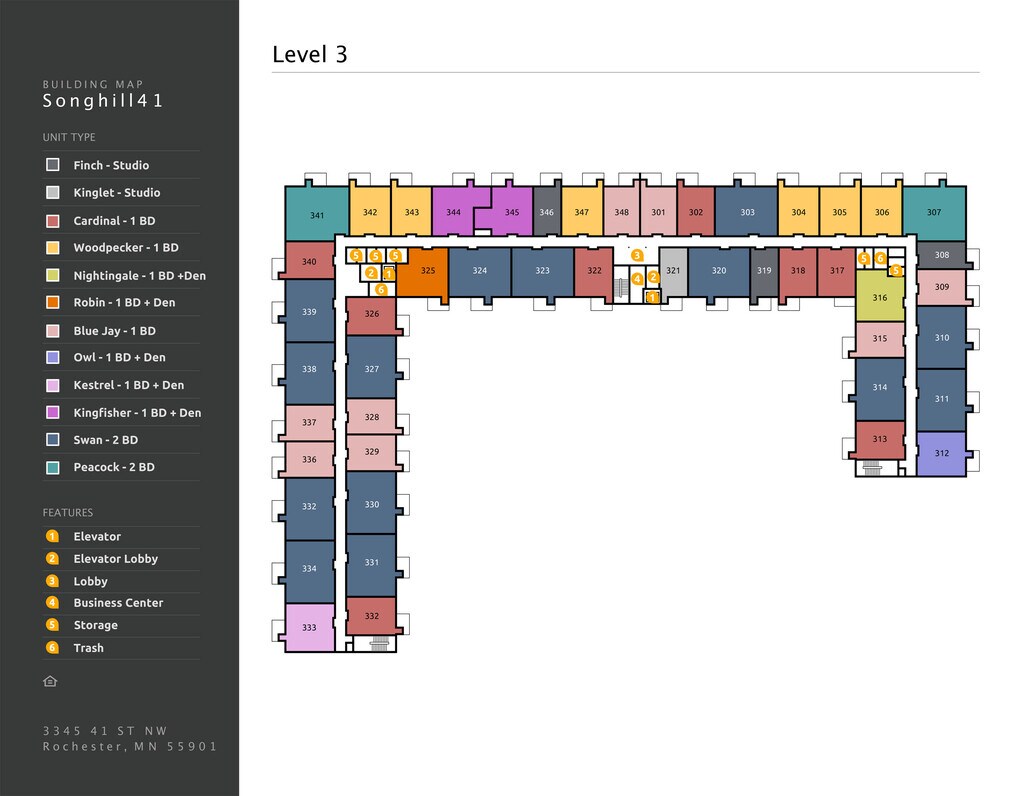Select the Robin - 1 BD + Den swatch
Screen dimensions: 1024x796
[53, 302]
